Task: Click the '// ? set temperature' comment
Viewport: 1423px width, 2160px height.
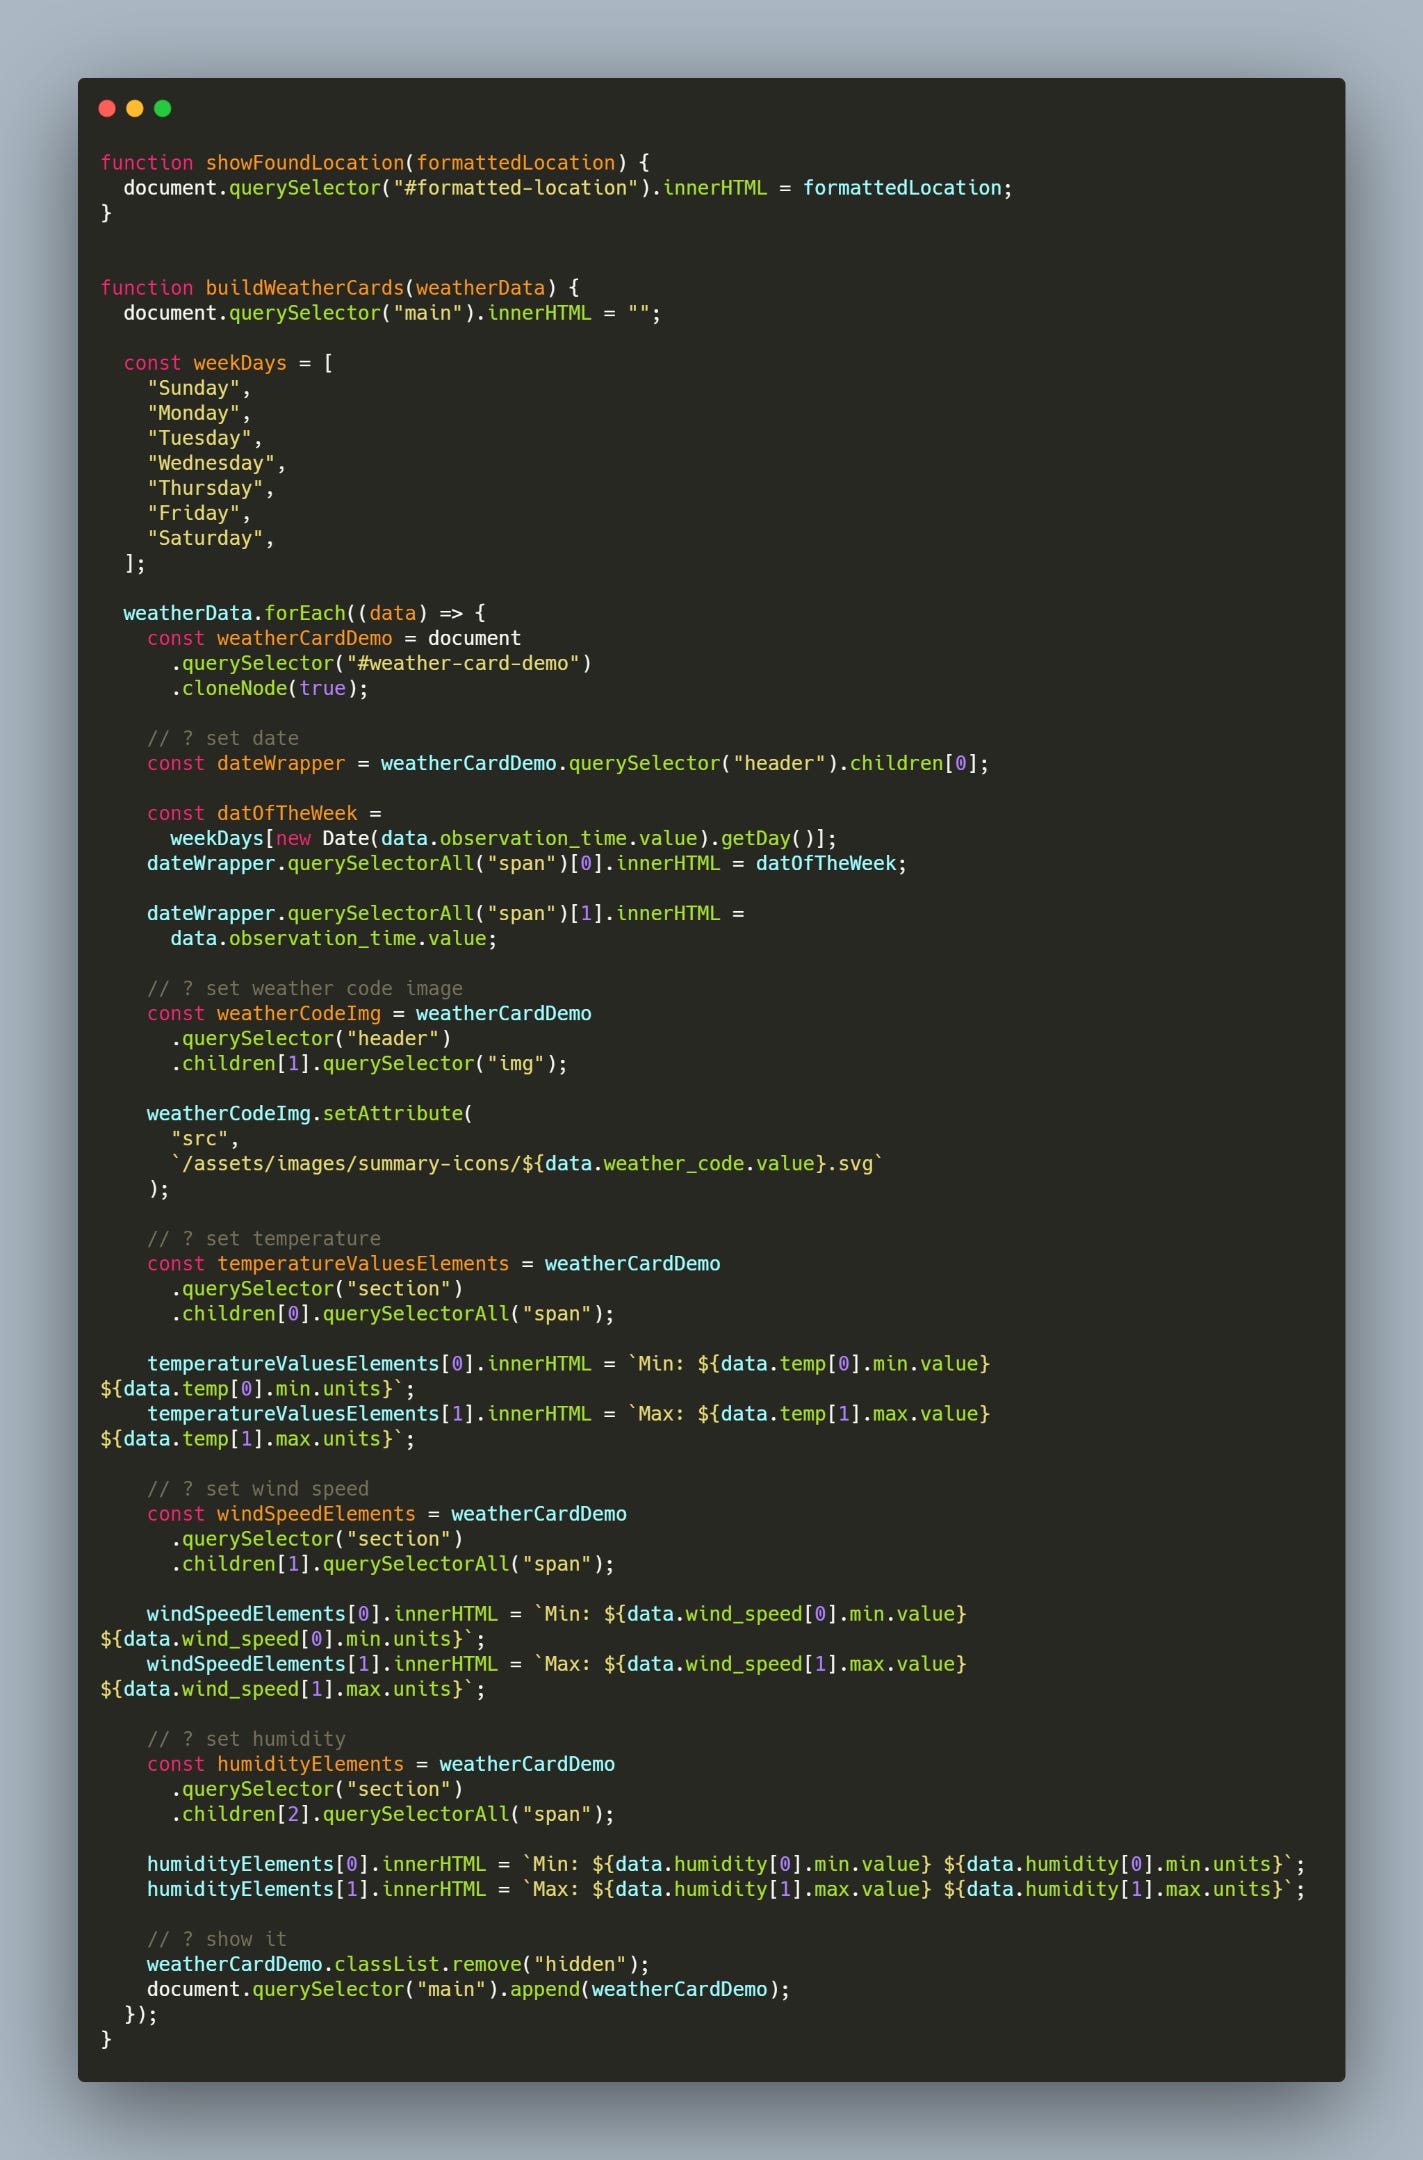Action: [264, 1238]
